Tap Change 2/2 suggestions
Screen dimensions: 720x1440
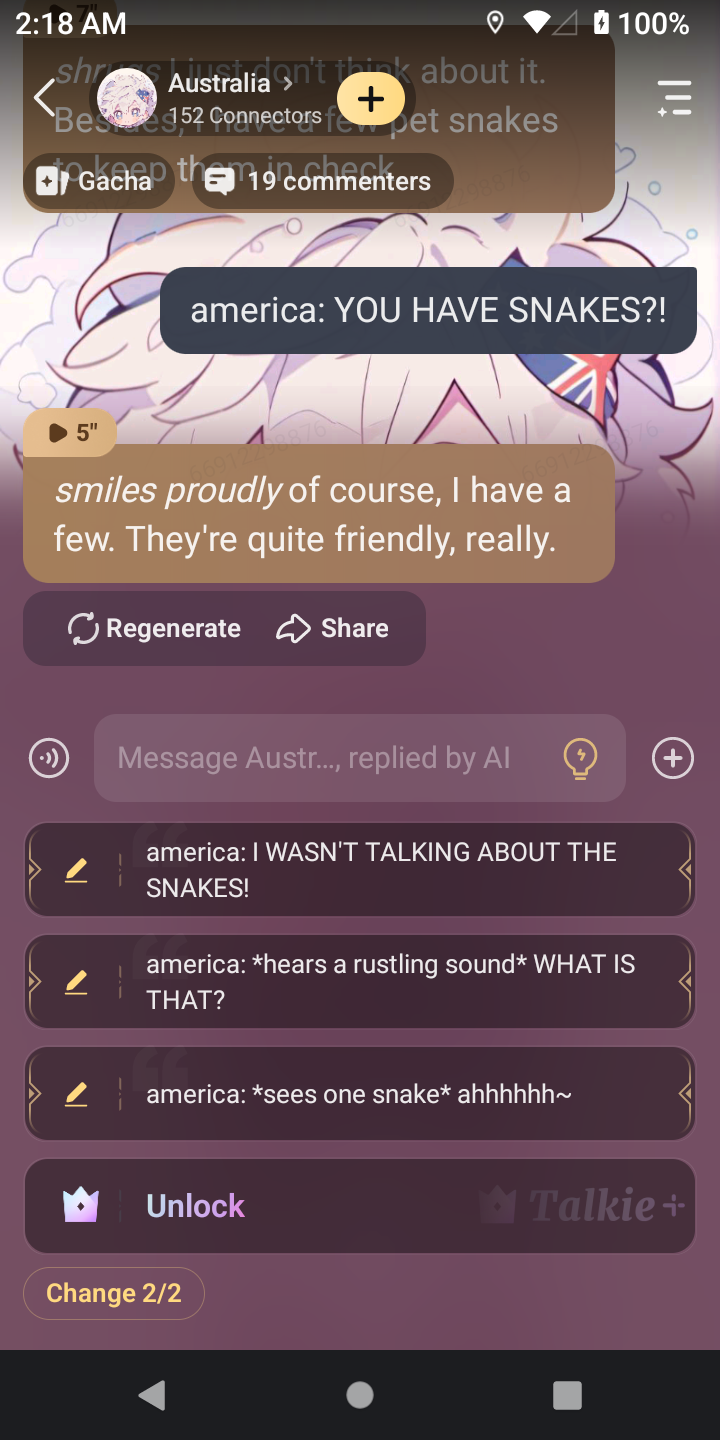pos(114,1293)
